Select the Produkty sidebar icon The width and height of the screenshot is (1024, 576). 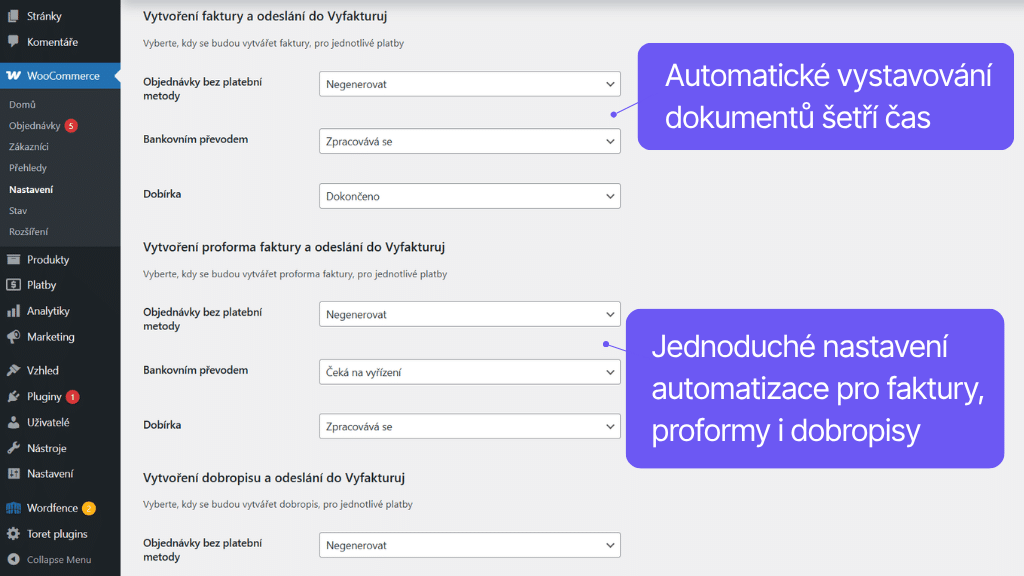click(x=12, y=259)
